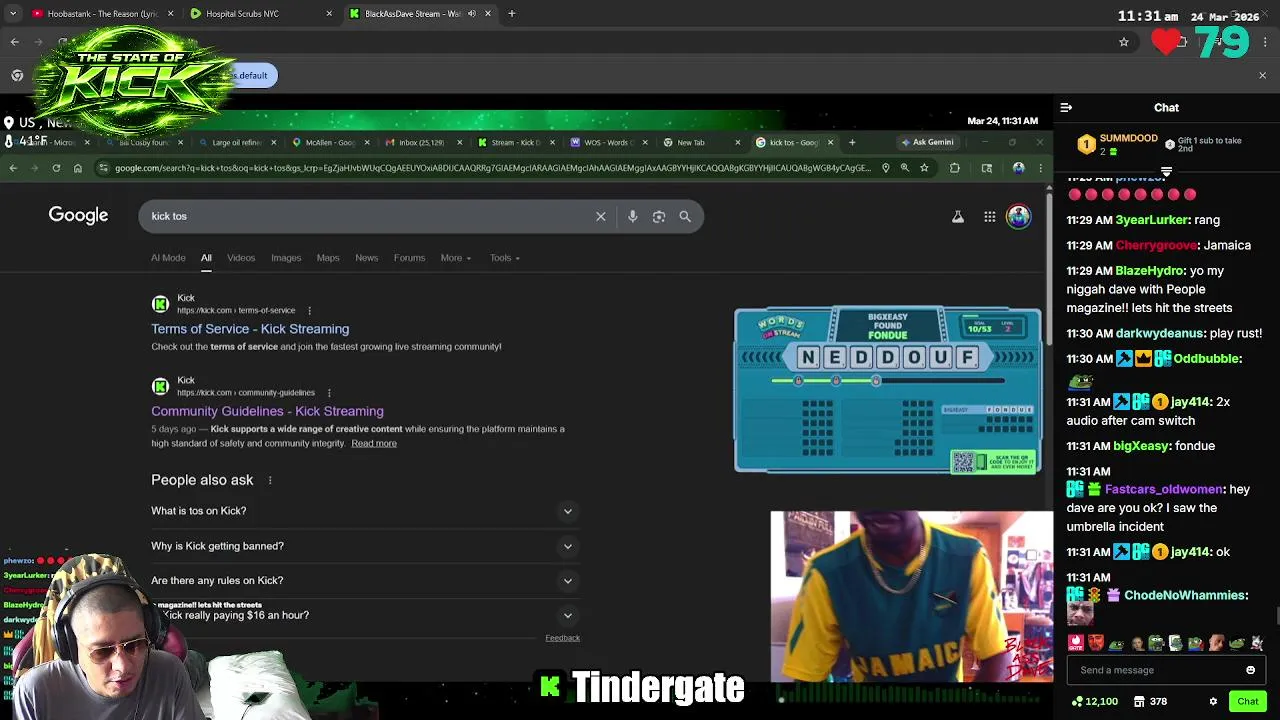Switch to Maps search tab
This screenshot has width=1280, height=720.
click(328, 258)
